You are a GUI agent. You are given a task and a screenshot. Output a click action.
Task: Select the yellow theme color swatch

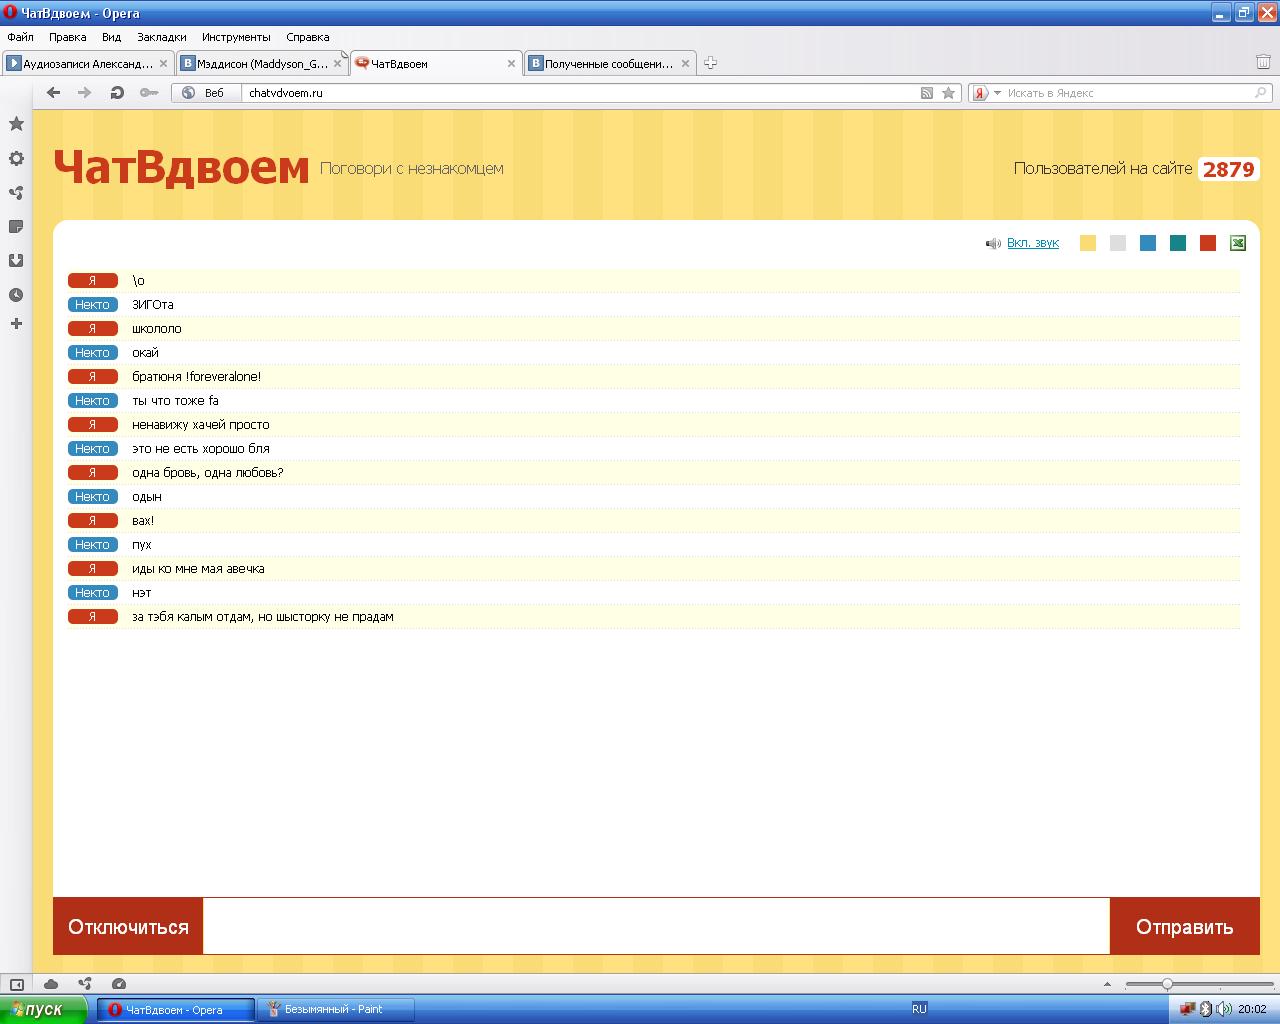coord(1088,243)
